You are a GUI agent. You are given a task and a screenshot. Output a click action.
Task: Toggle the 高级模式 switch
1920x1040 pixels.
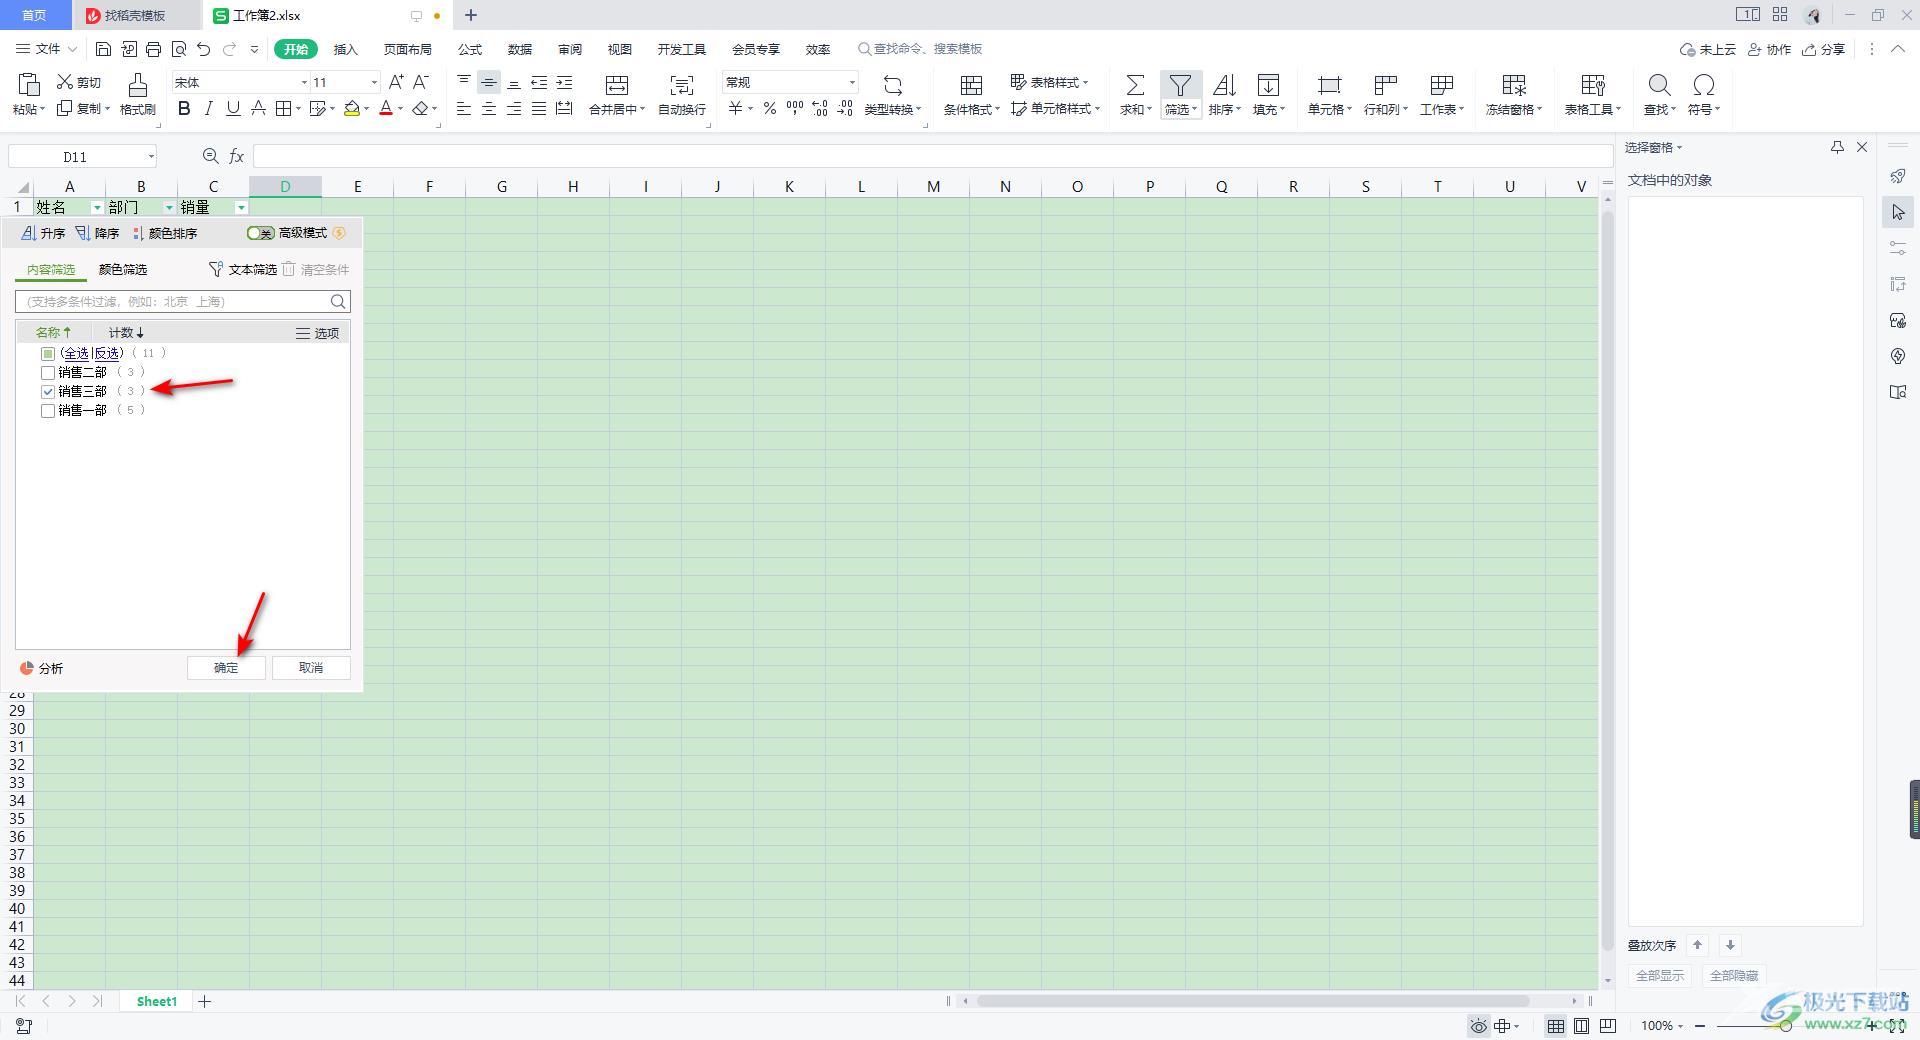click(261, 233)
